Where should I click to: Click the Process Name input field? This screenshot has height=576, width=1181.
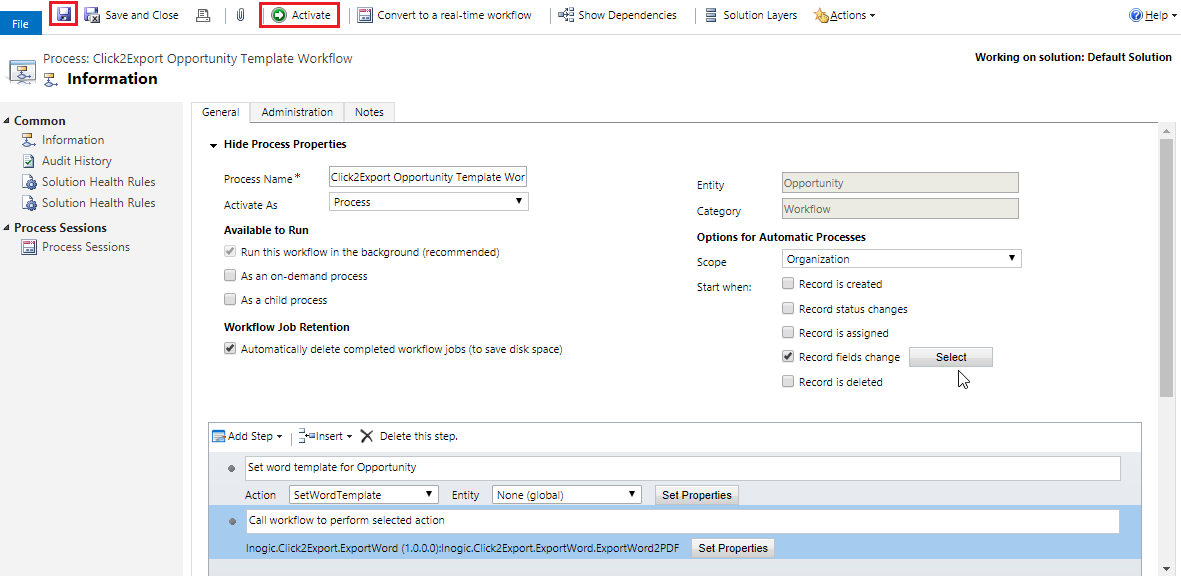[429, 178]
